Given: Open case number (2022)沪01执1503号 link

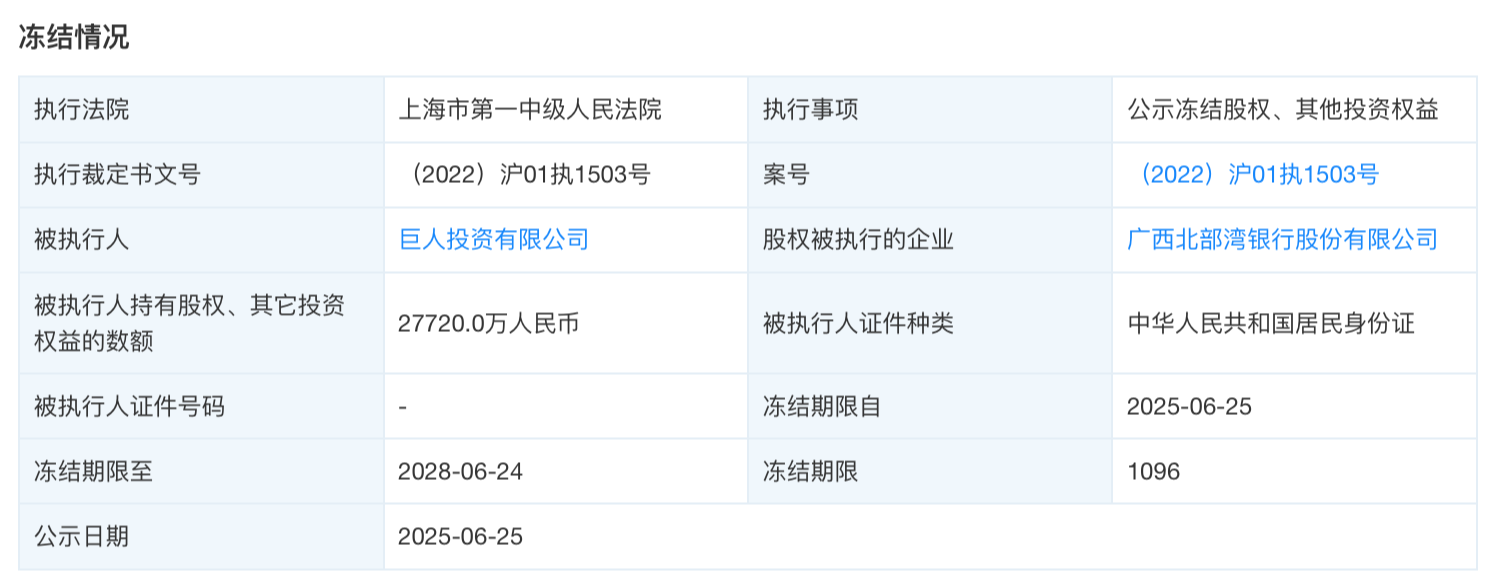Looking at the screenshot, I should [1257, 175].
